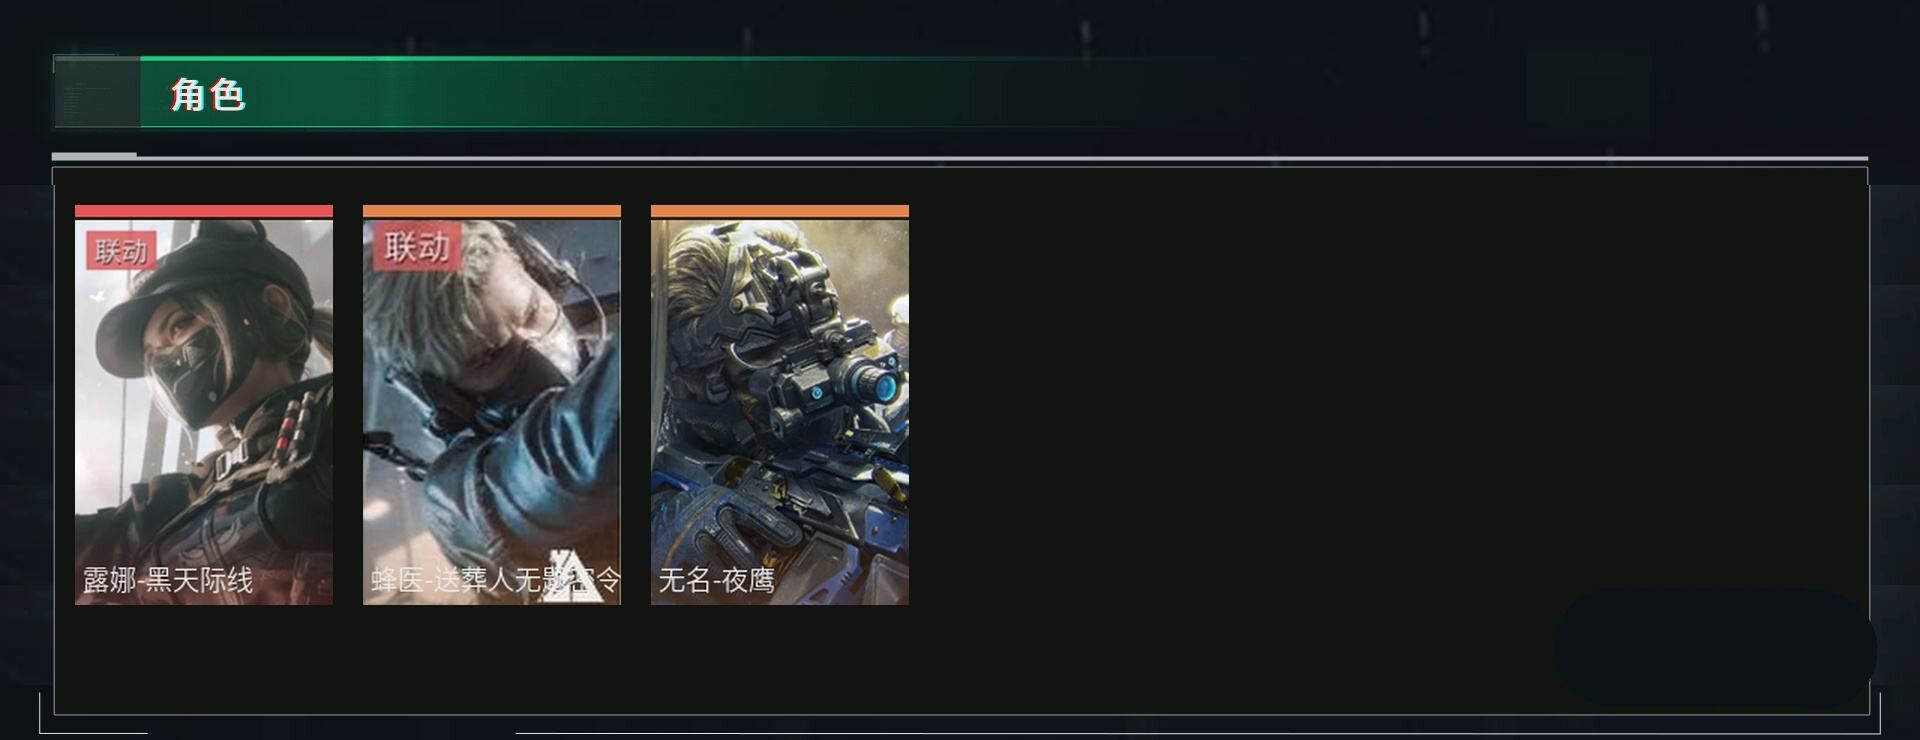The image size is (1920, 740).
Task: Click the 联动 badge on 蜂医 card
Action: [416, 246]
